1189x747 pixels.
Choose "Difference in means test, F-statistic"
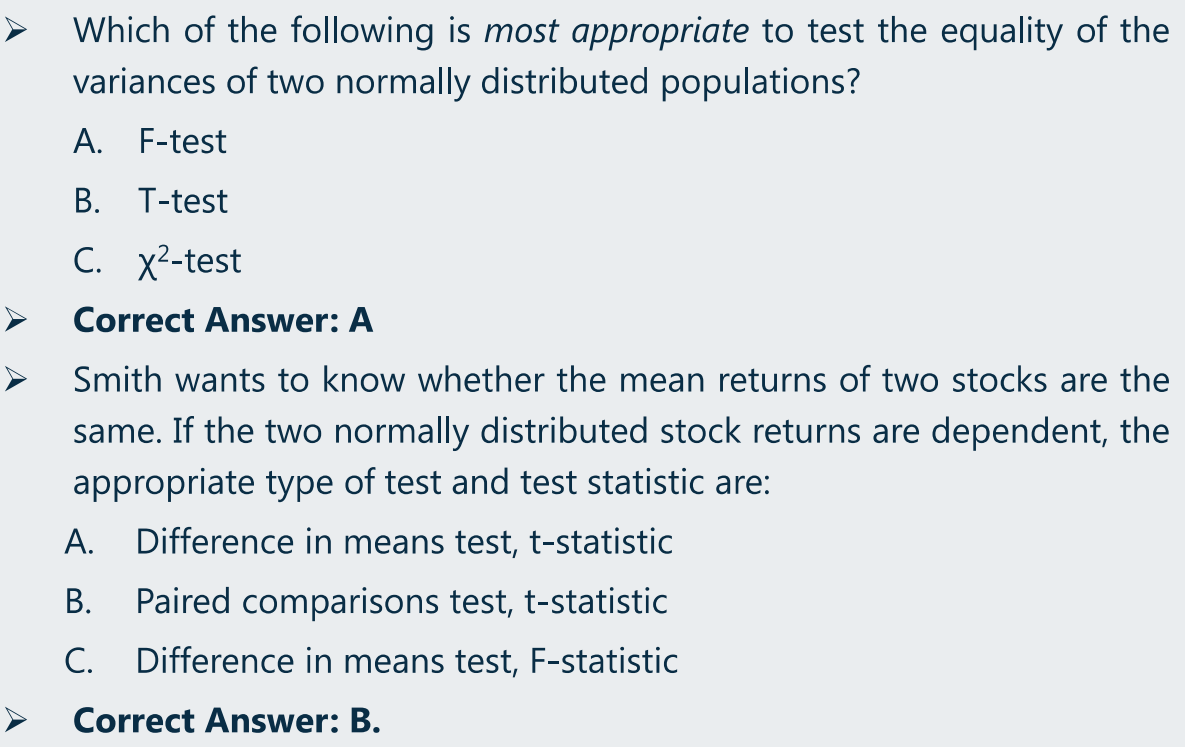point(406,661)
